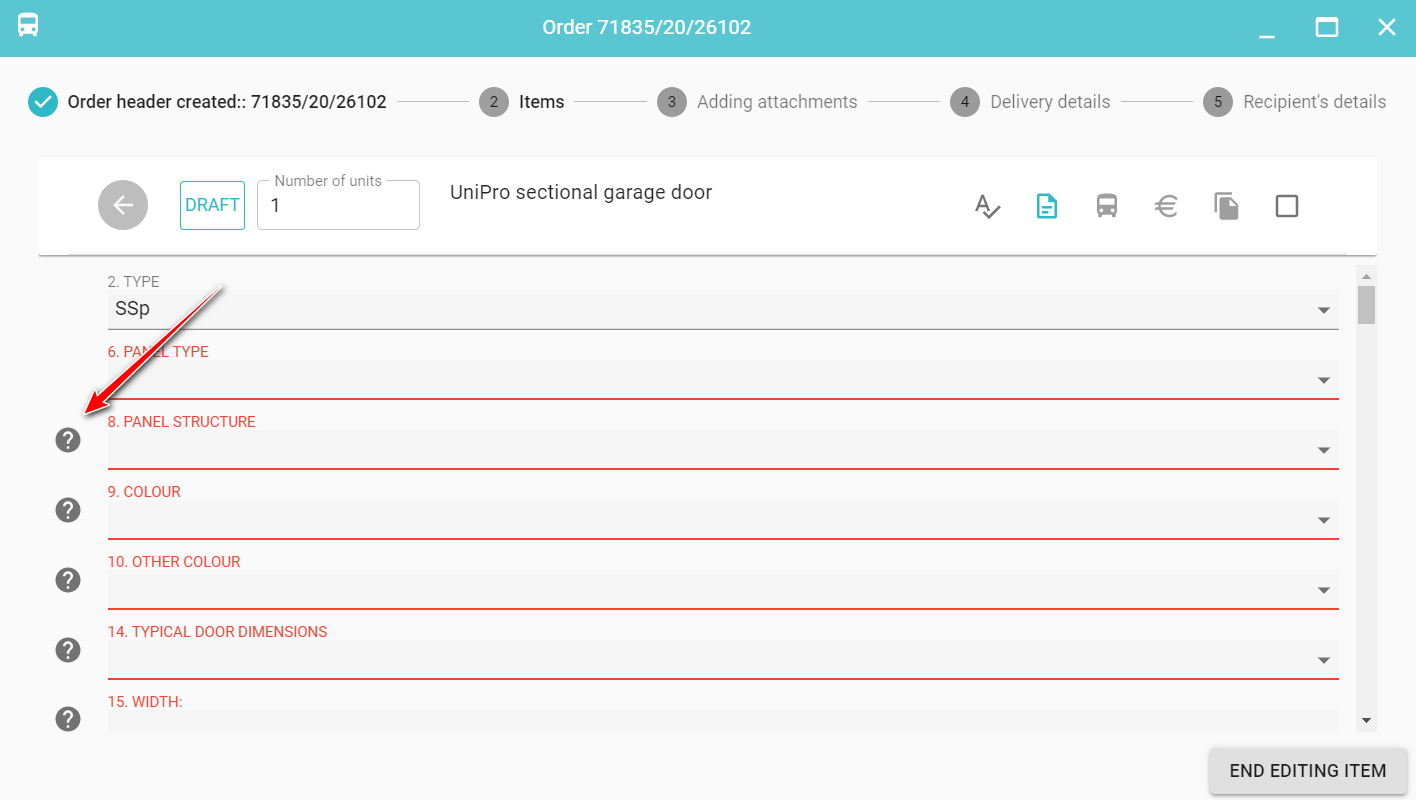
Task: Click the euro price icon
Action: click(x=1166, y=206)
